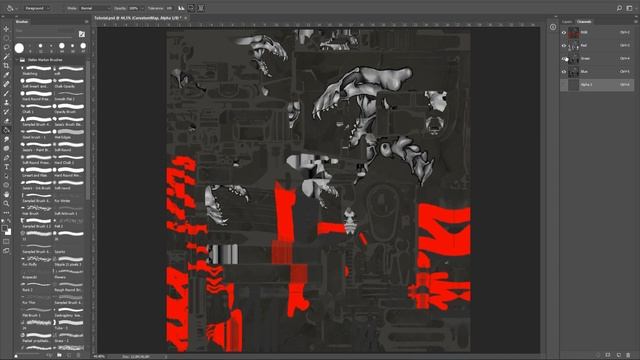Select the Brushes panel tab
This screenshot has height=360, width=640.
(x=22, y=22)
